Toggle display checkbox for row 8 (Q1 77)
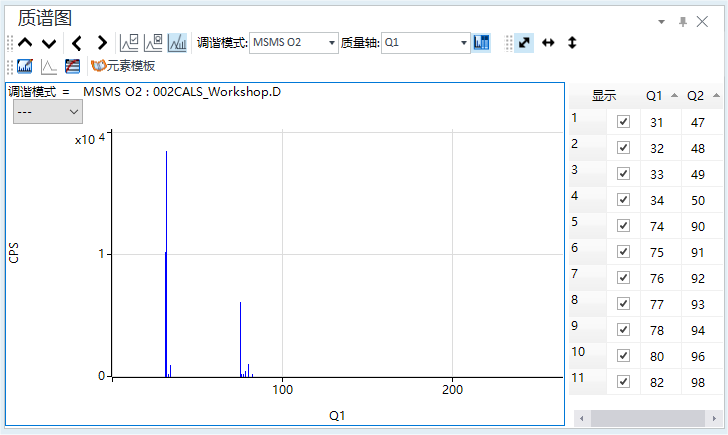Viewport: 728px width, 435px height. coord(623,304)
